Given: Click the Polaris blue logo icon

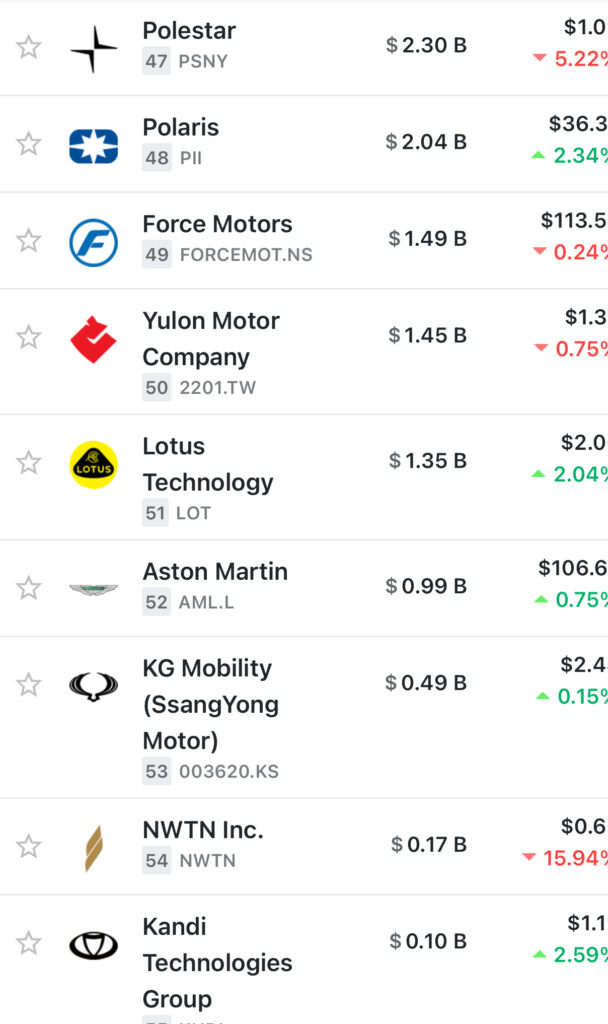Looking at the screenshot, I should point(93,145).
